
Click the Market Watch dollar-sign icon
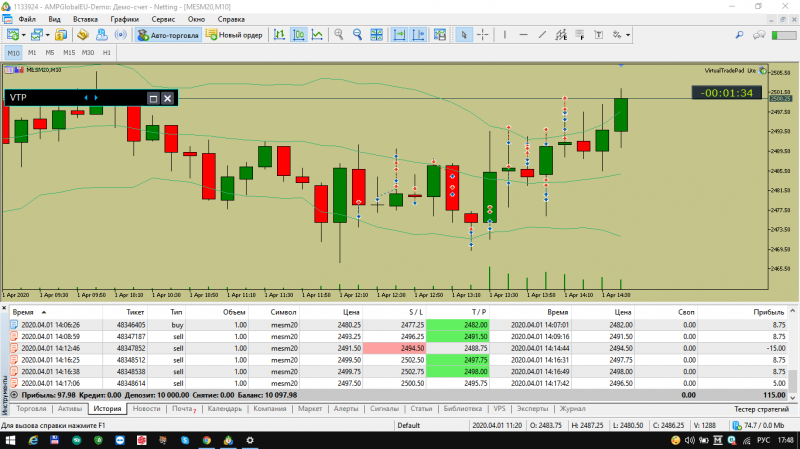[61, 35]
